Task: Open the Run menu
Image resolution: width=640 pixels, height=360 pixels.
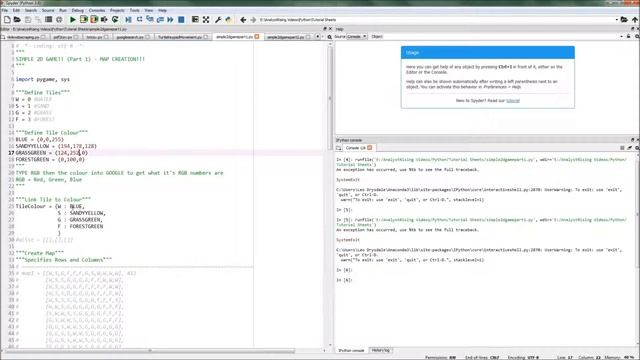Action: click(x=63, y=10)
